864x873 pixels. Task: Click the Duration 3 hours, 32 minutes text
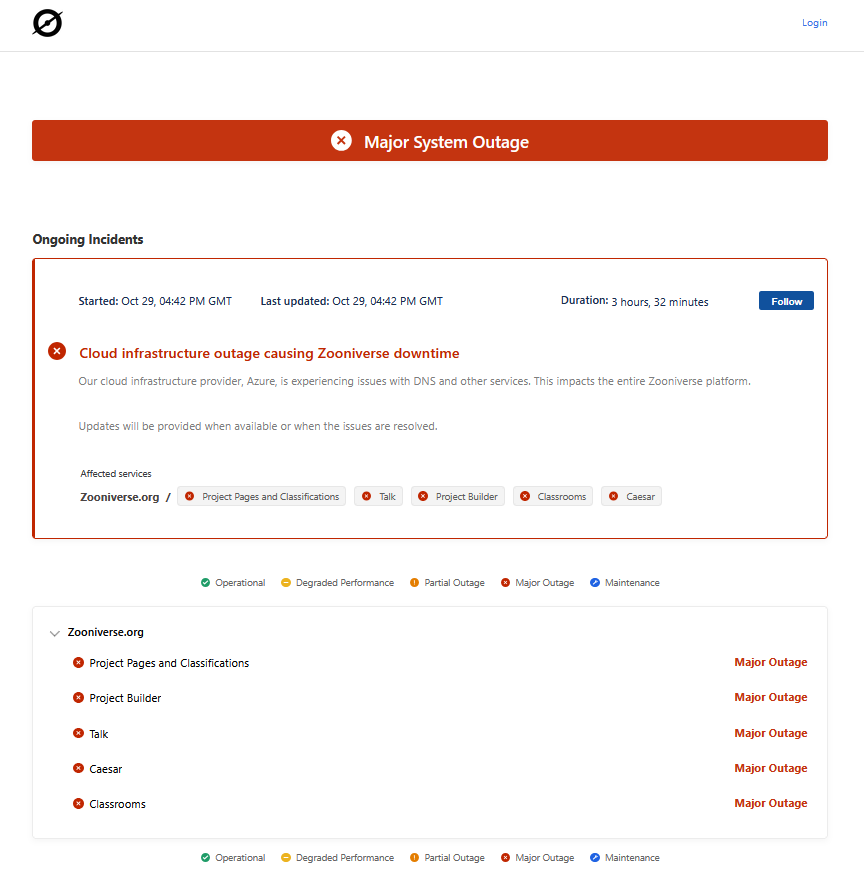point(635,301)
